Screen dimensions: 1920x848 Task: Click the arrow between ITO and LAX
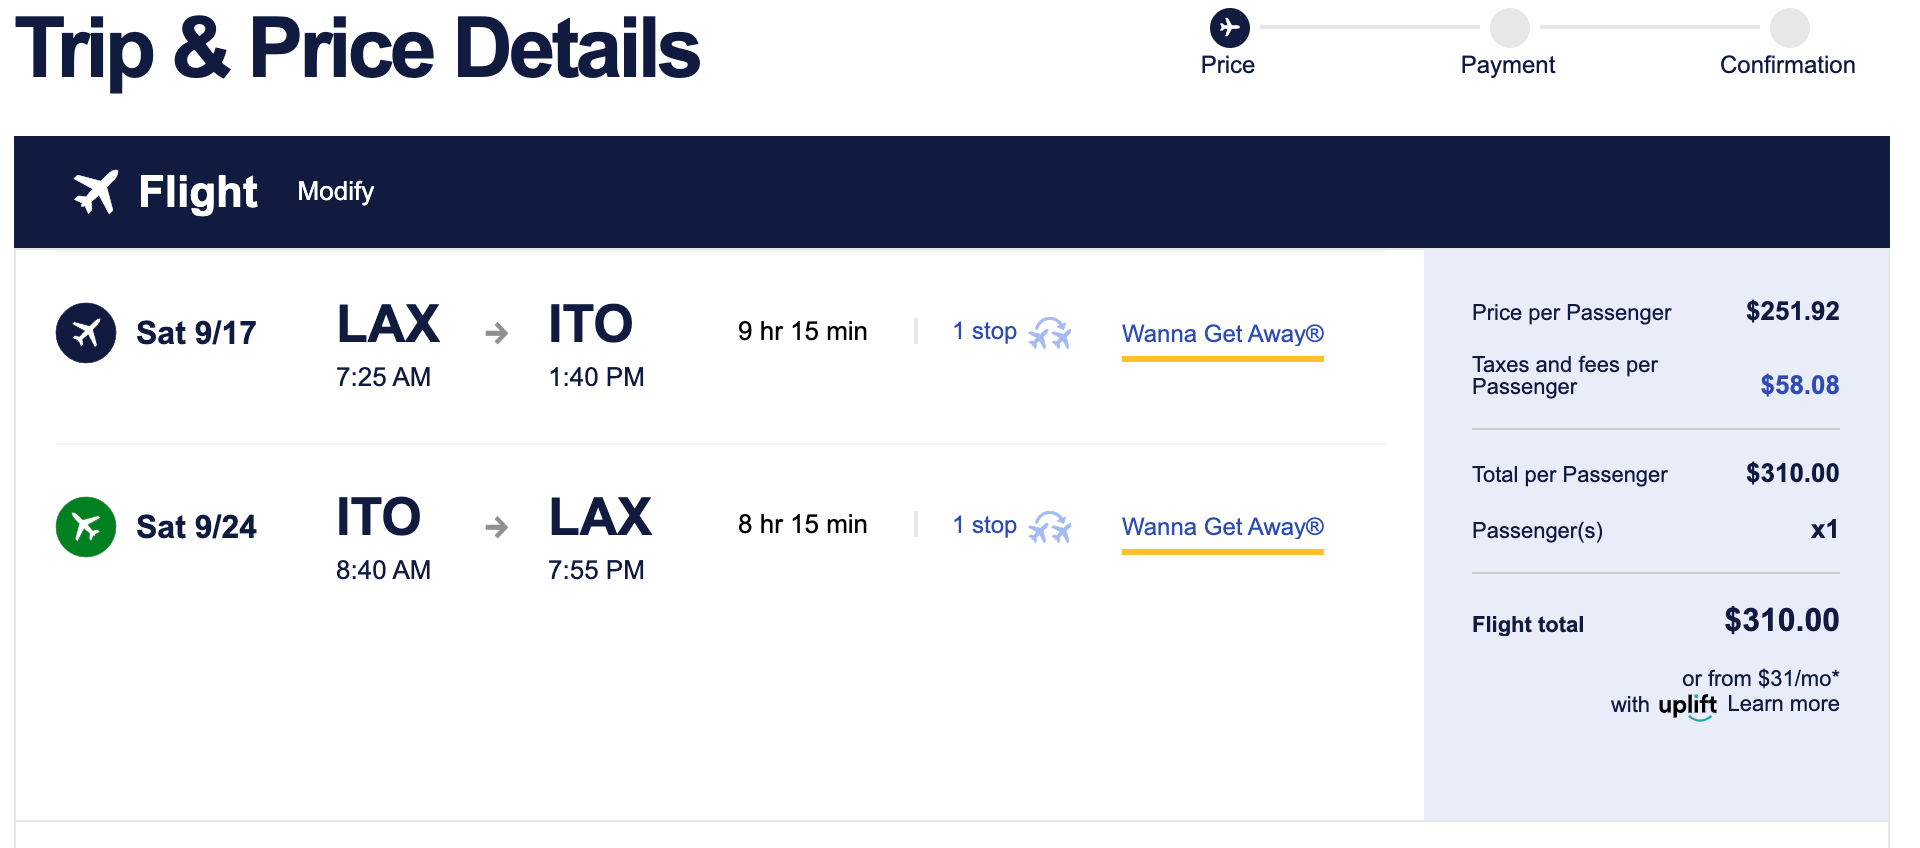496,527
